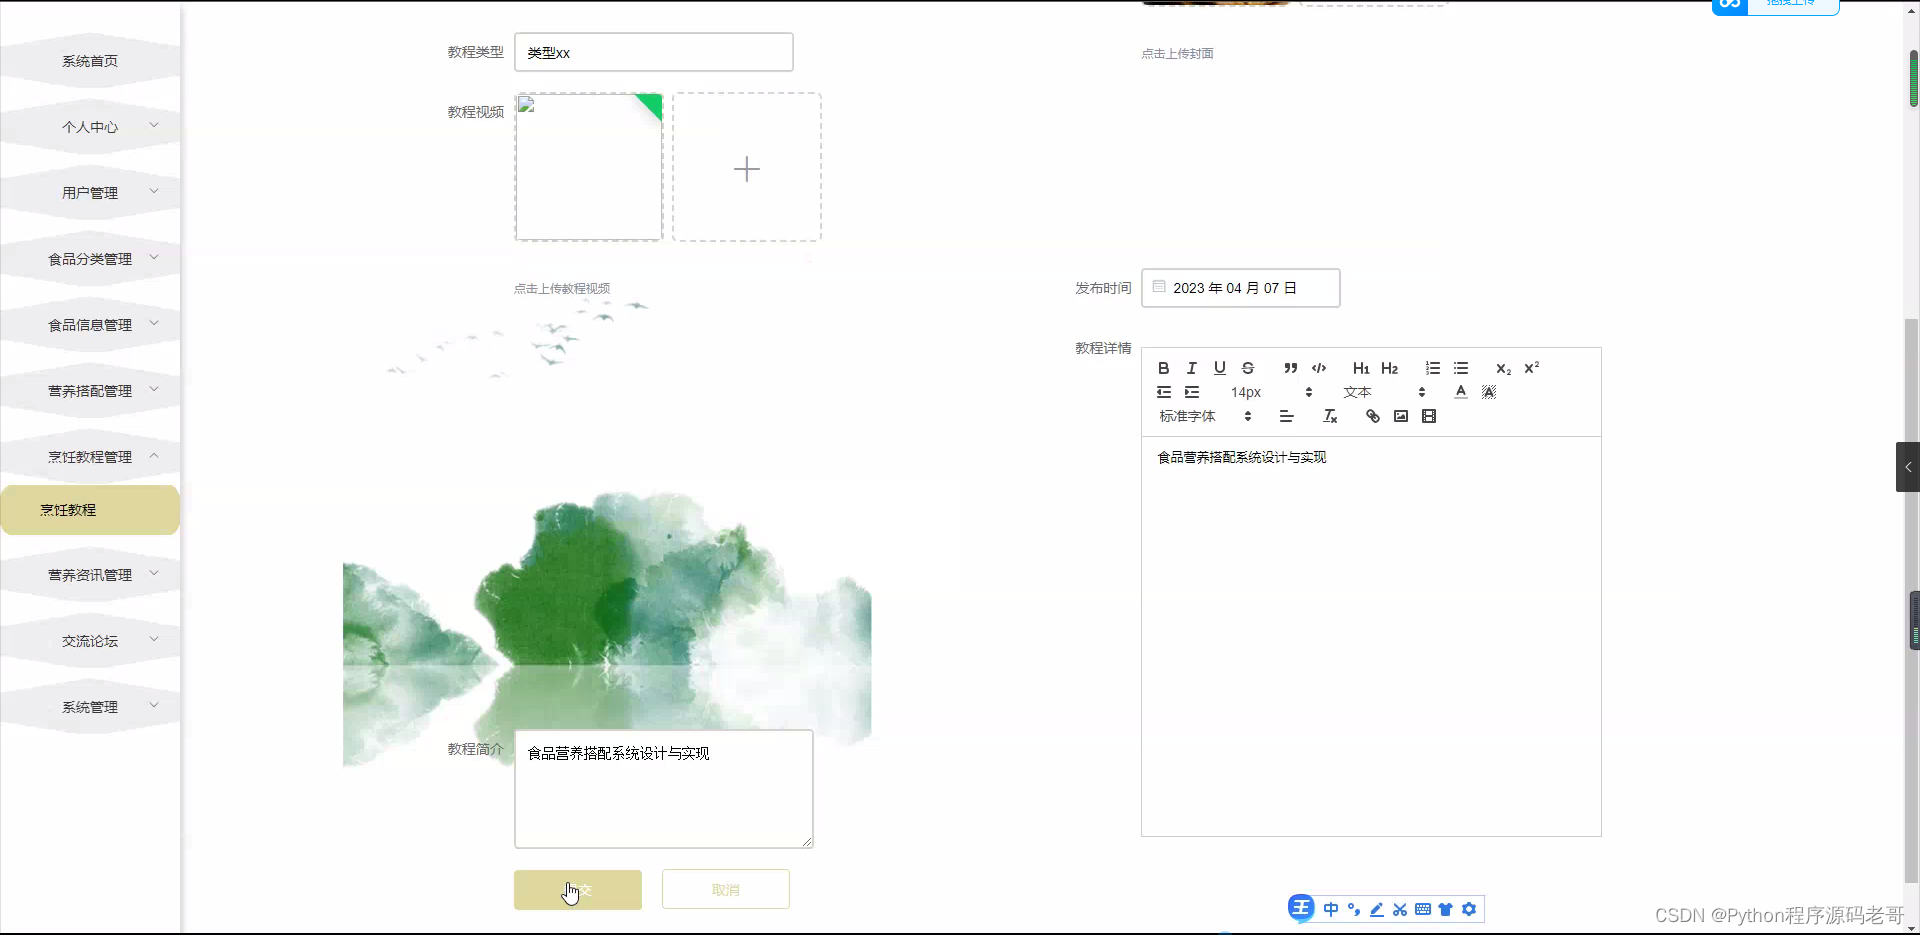
Task: Click the scissors icon on the IME toolbar
Action: (1399, 909)
